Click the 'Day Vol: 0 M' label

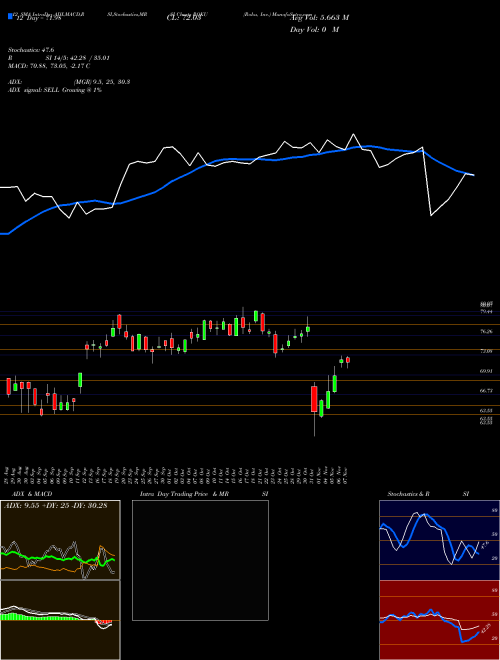[314, 29]
